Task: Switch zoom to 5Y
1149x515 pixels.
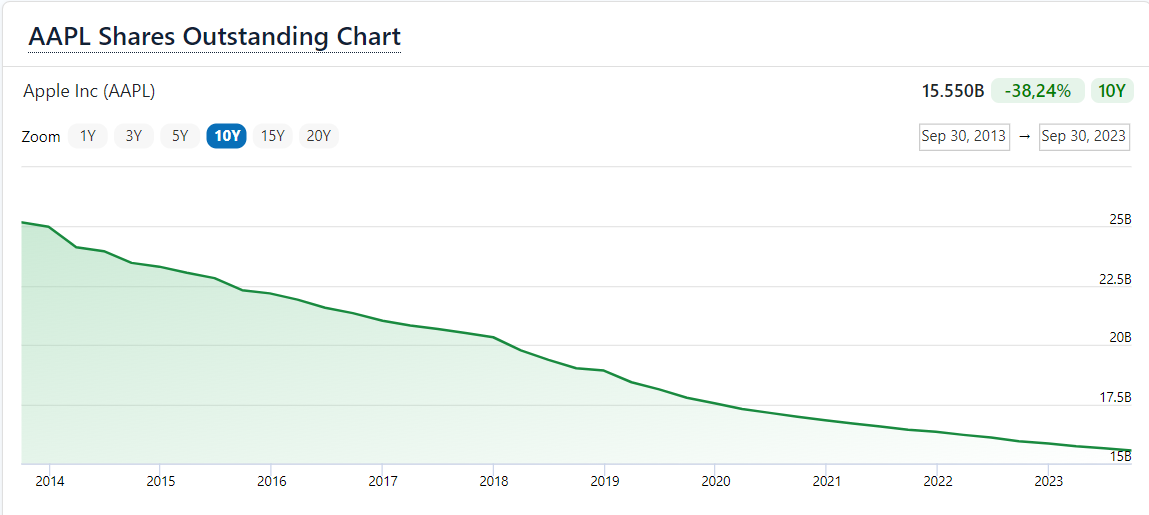Action: point(180,136)
